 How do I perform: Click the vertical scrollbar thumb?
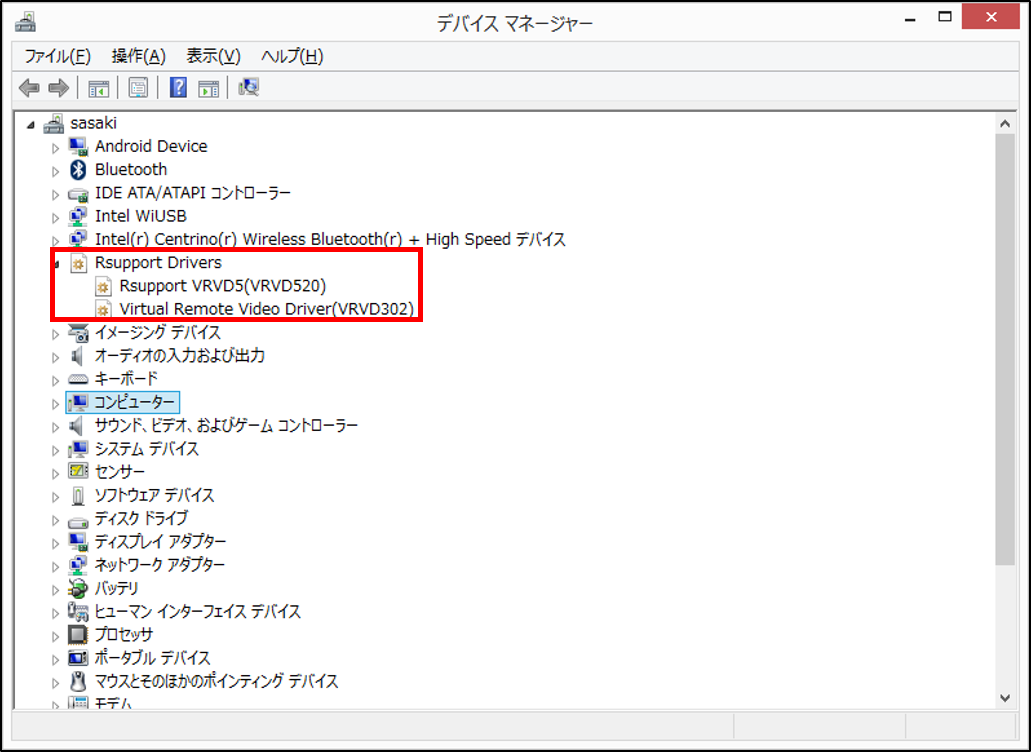[1005, 349]
